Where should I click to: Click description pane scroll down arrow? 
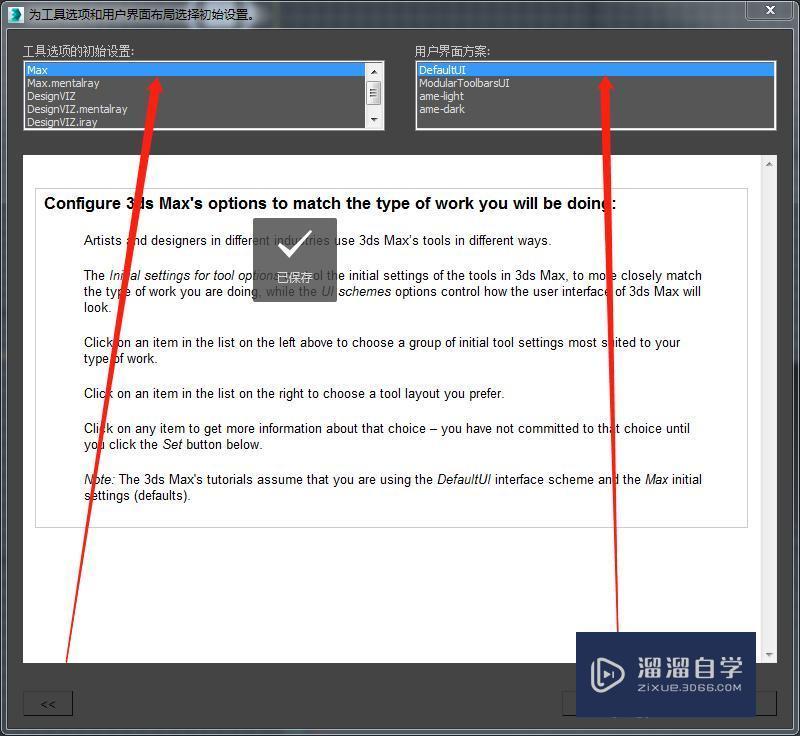[x=769, y=654]
